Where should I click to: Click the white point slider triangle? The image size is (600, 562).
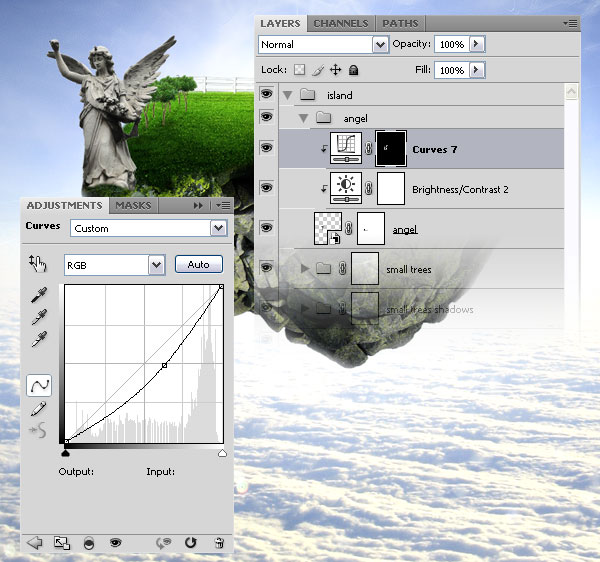[222, 453]
